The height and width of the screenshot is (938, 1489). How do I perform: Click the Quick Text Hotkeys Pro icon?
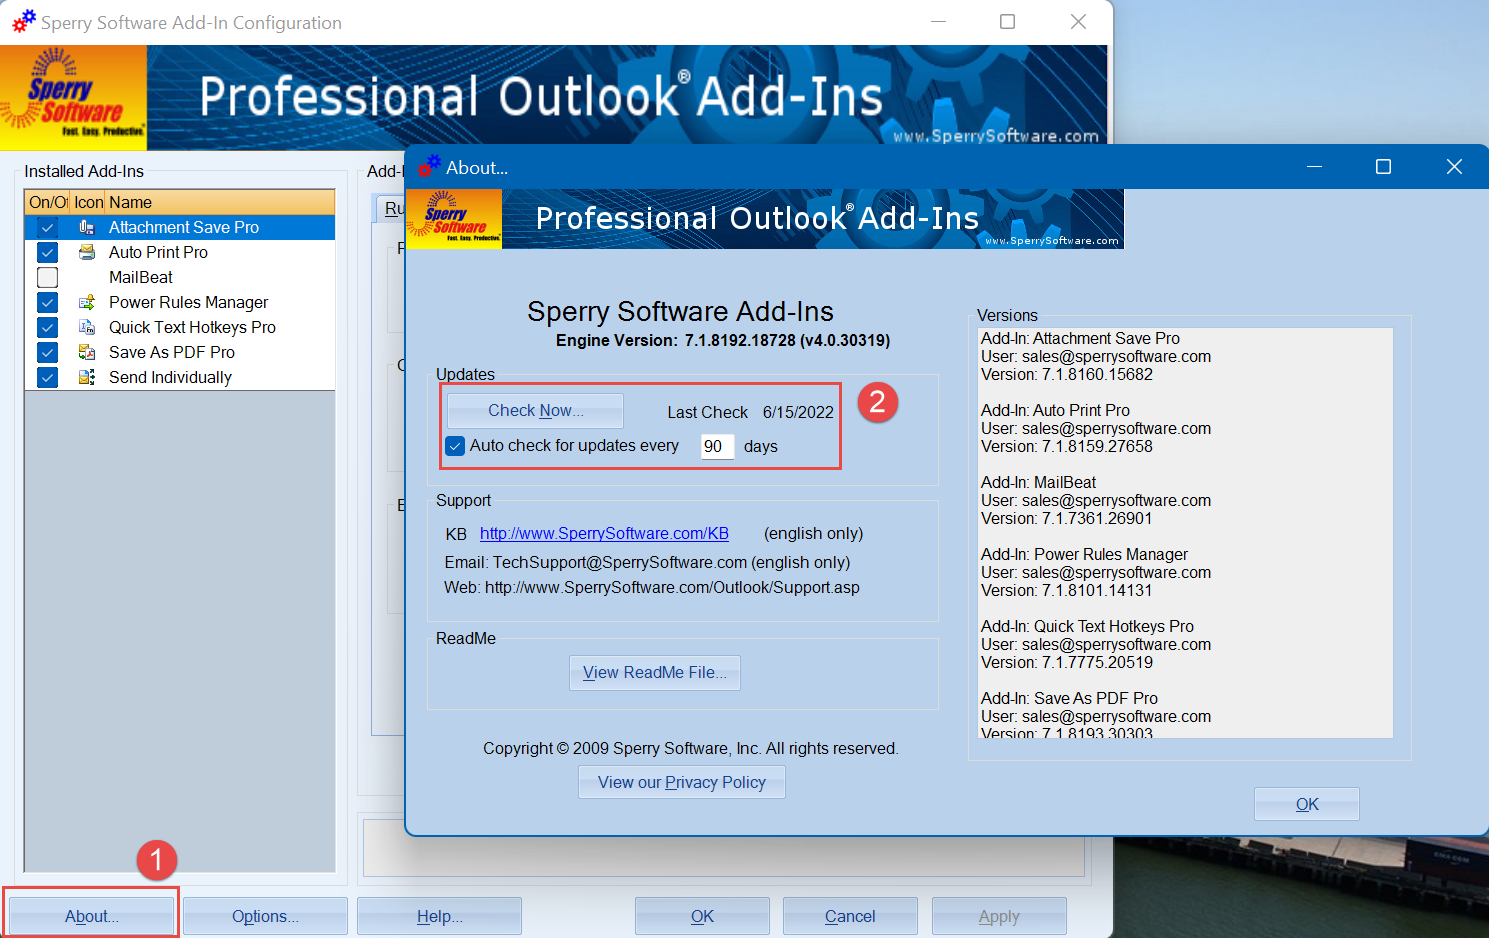(x=87, y=327)
